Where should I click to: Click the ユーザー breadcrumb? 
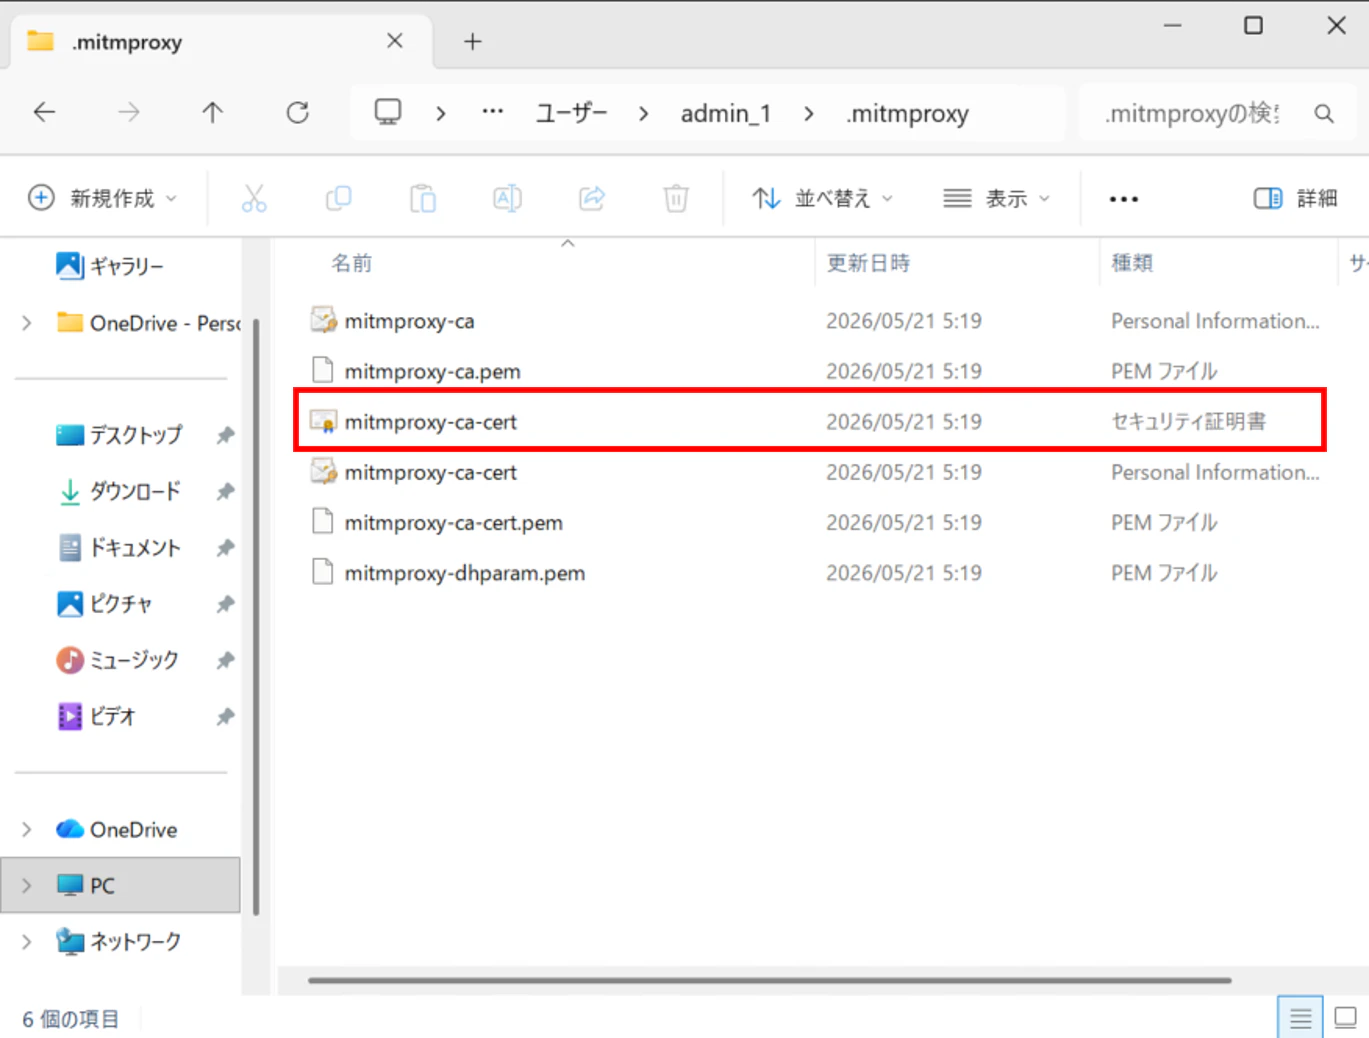(572, 113)
